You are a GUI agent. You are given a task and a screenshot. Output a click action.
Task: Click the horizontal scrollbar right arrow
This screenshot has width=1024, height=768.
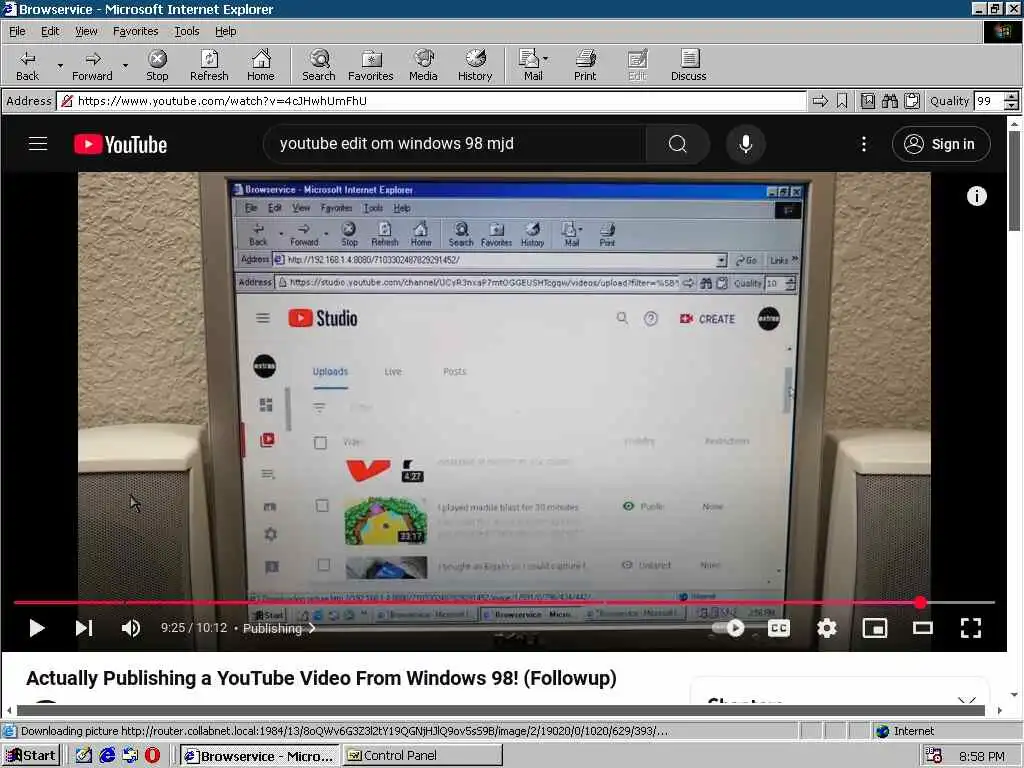coord(1000,711)
